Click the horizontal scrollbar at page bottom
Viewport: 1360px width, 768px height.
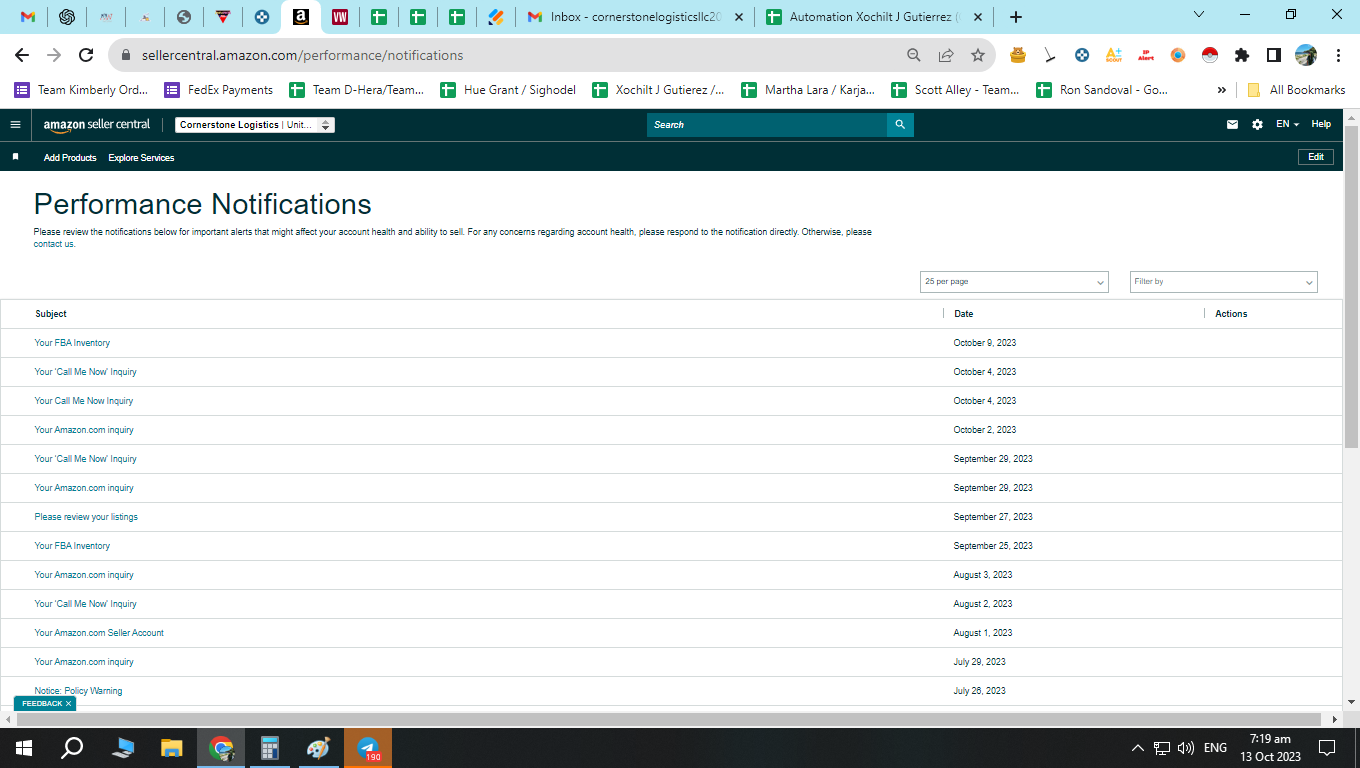coord(670,719)
